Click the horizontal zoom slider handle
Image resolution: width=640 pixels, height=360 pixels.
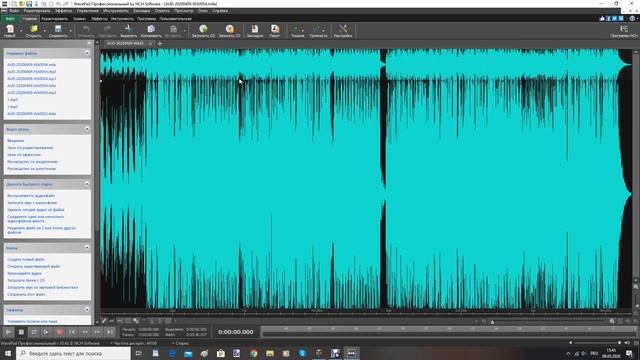pyautogui.click(x=492, y=322)
